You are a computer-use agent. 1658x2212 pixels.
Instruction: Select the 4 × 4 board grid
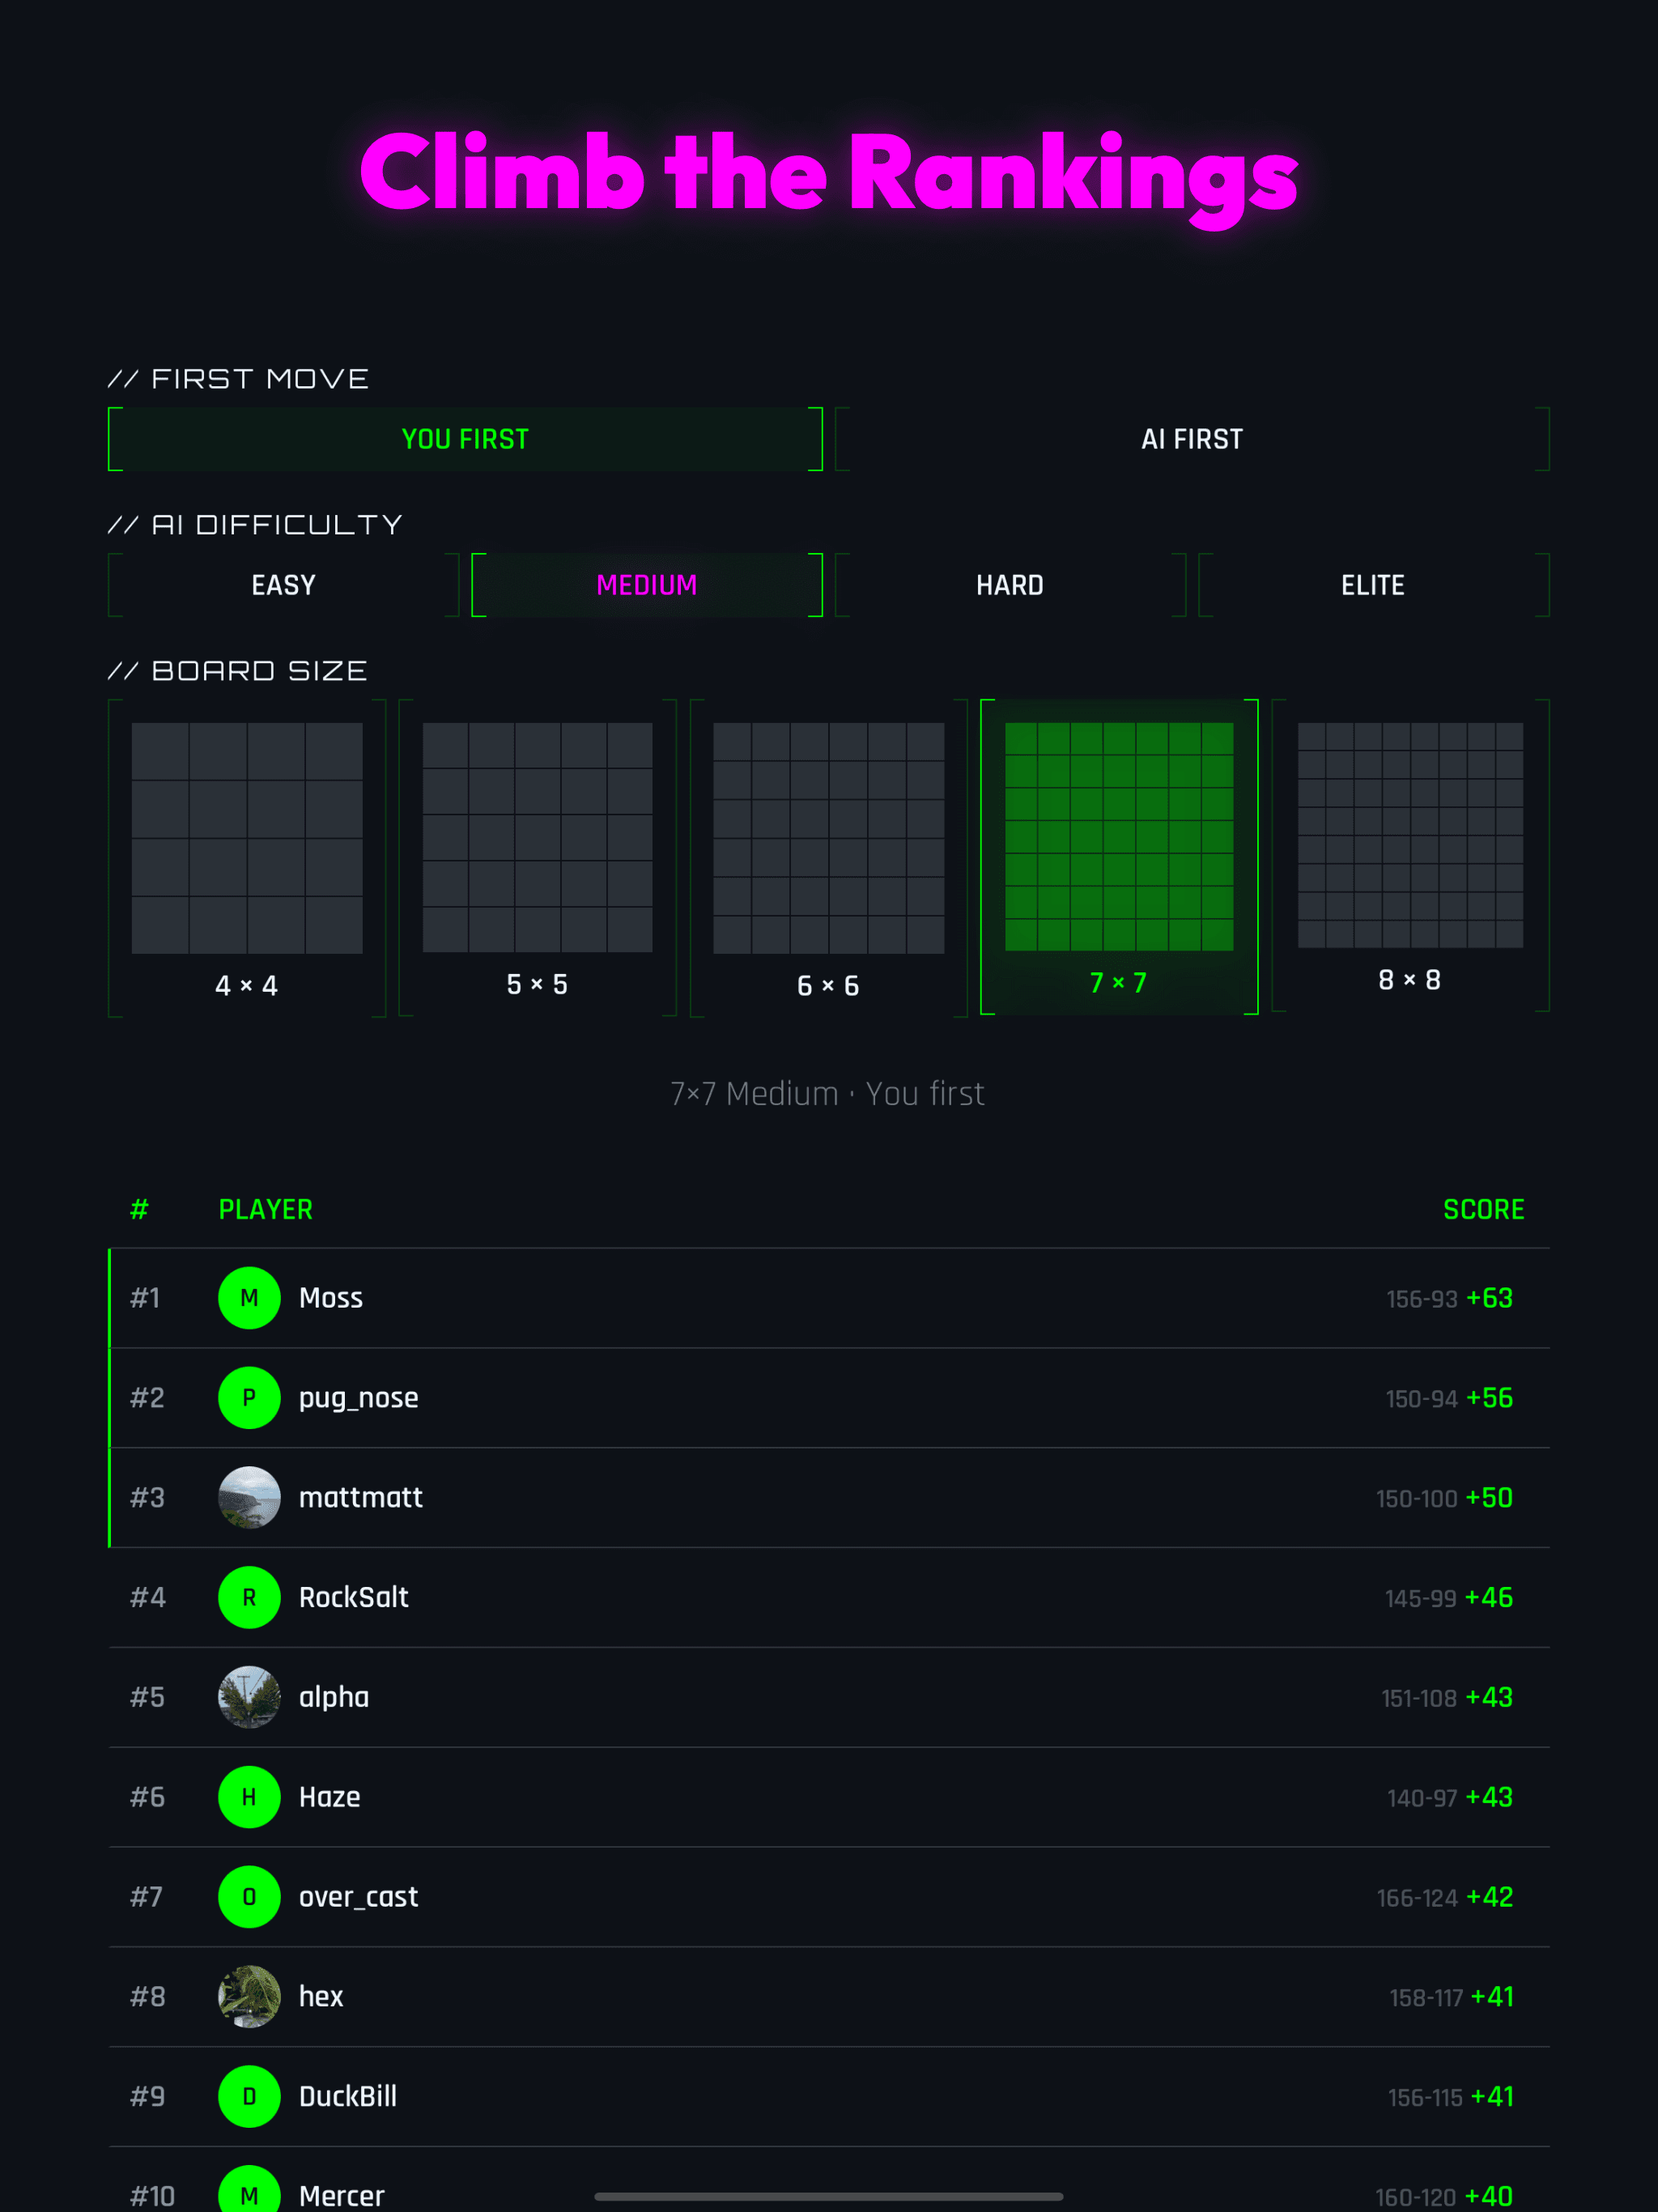click(x=247, y=838)
